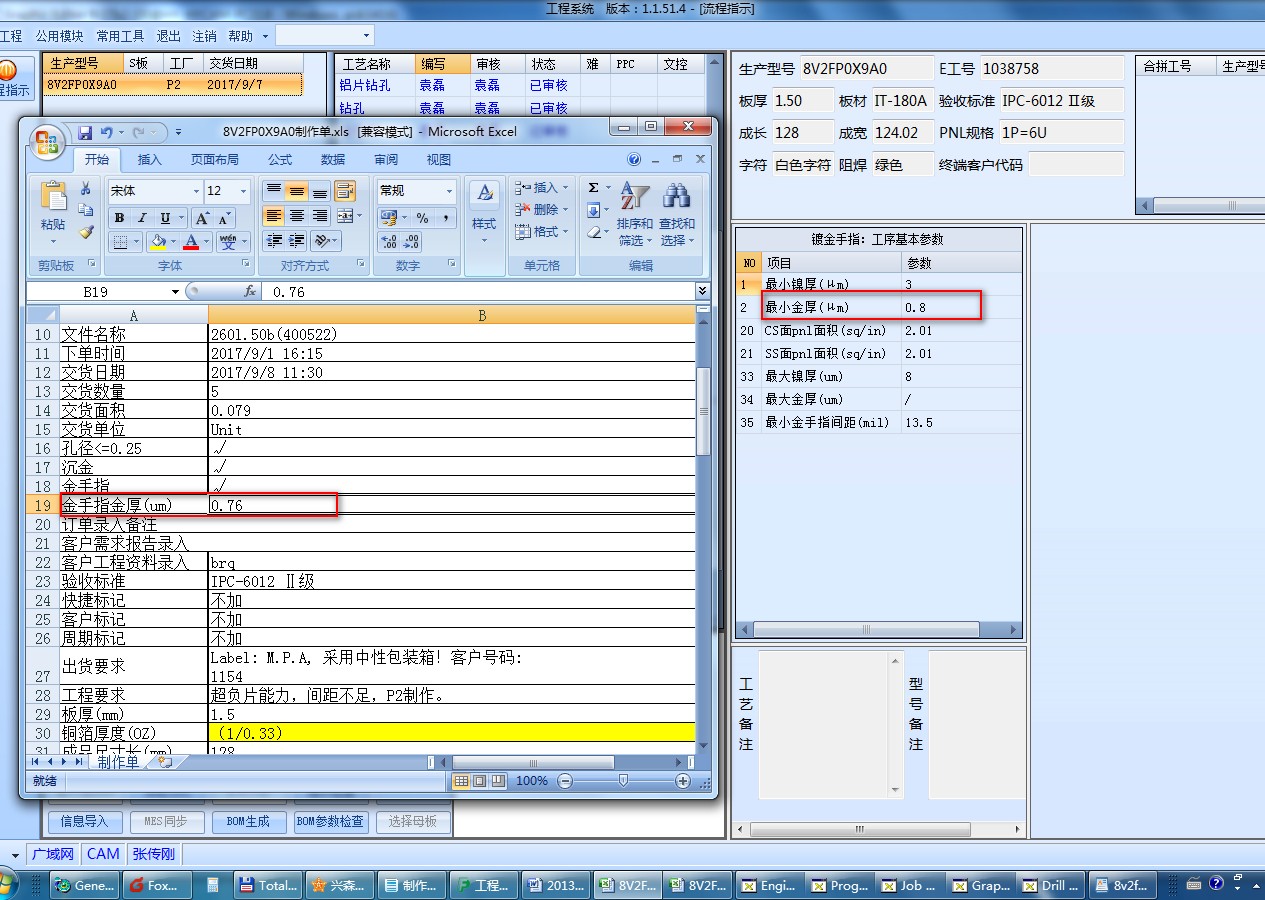
Task: Click the BOM参数检查 button
Action: 330,821
